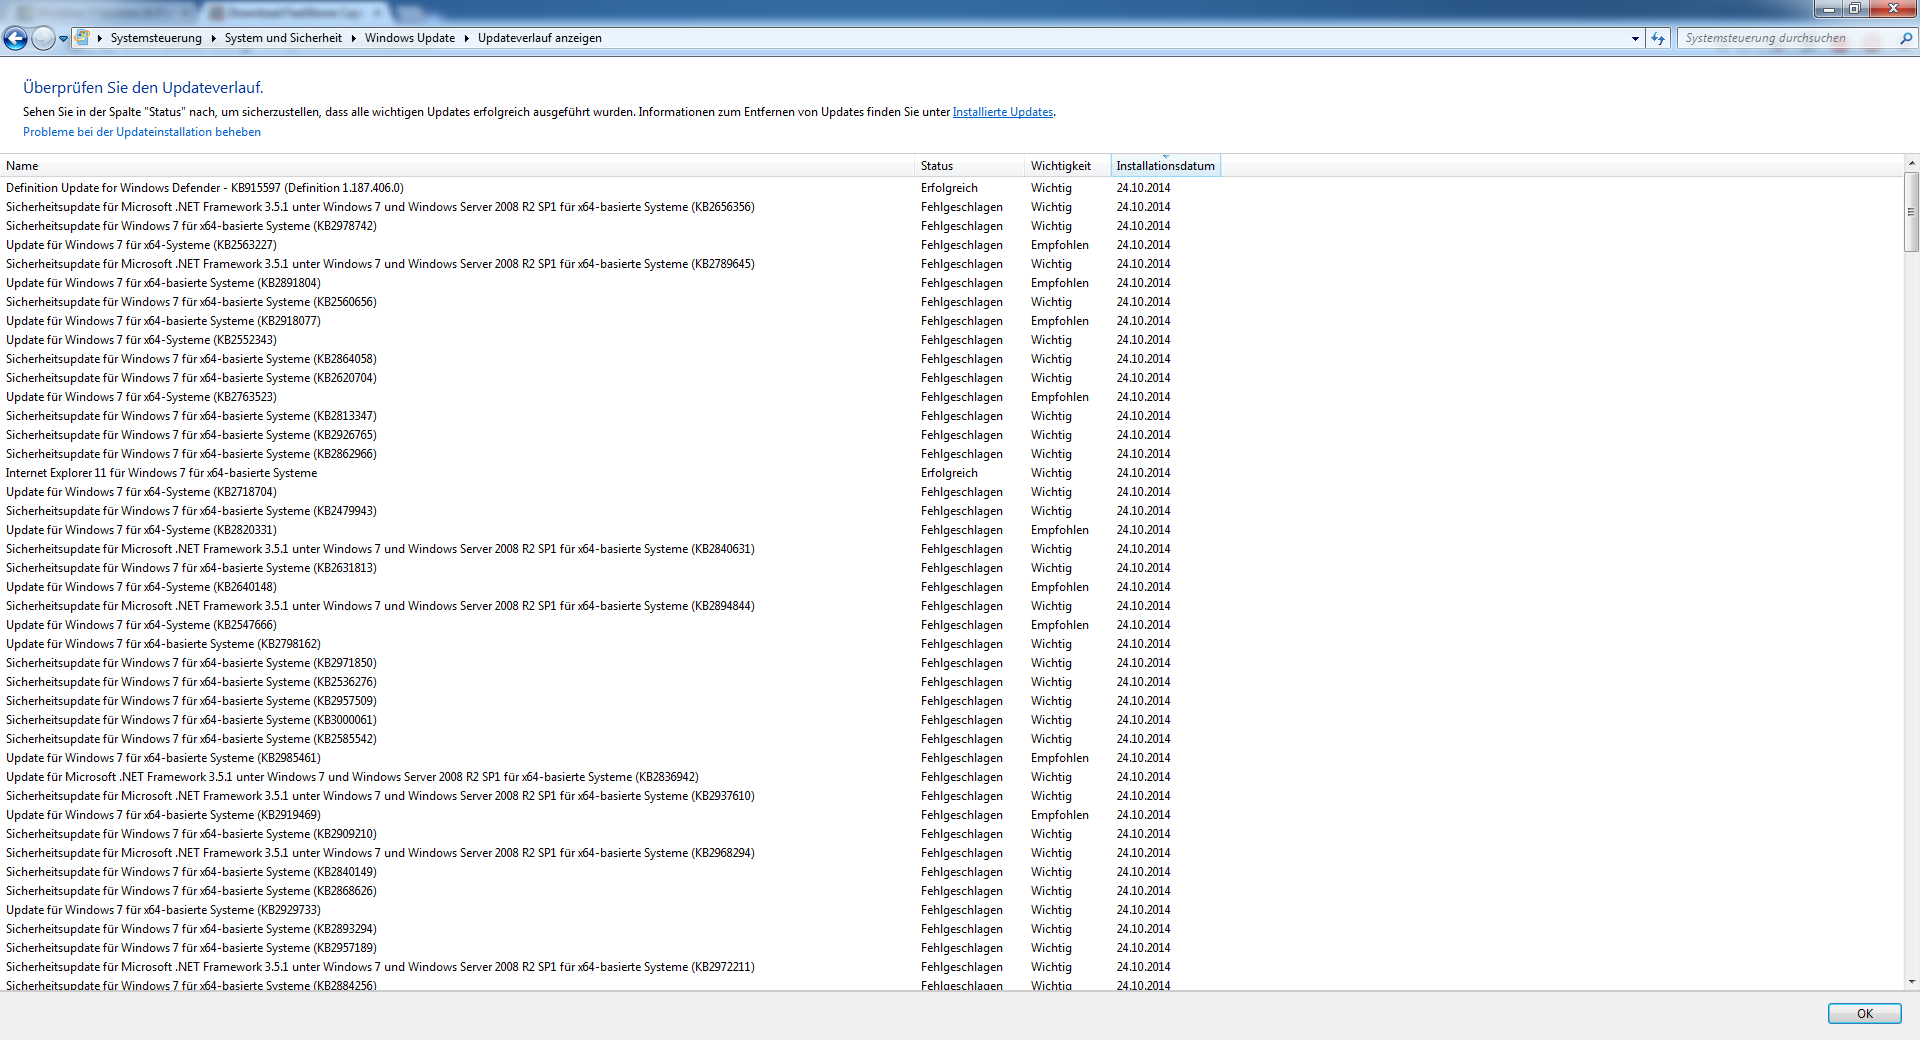Click the refresh icon beside address bar
1920x1040 pixels.
pyautogui.click(x=1658, y=38)
